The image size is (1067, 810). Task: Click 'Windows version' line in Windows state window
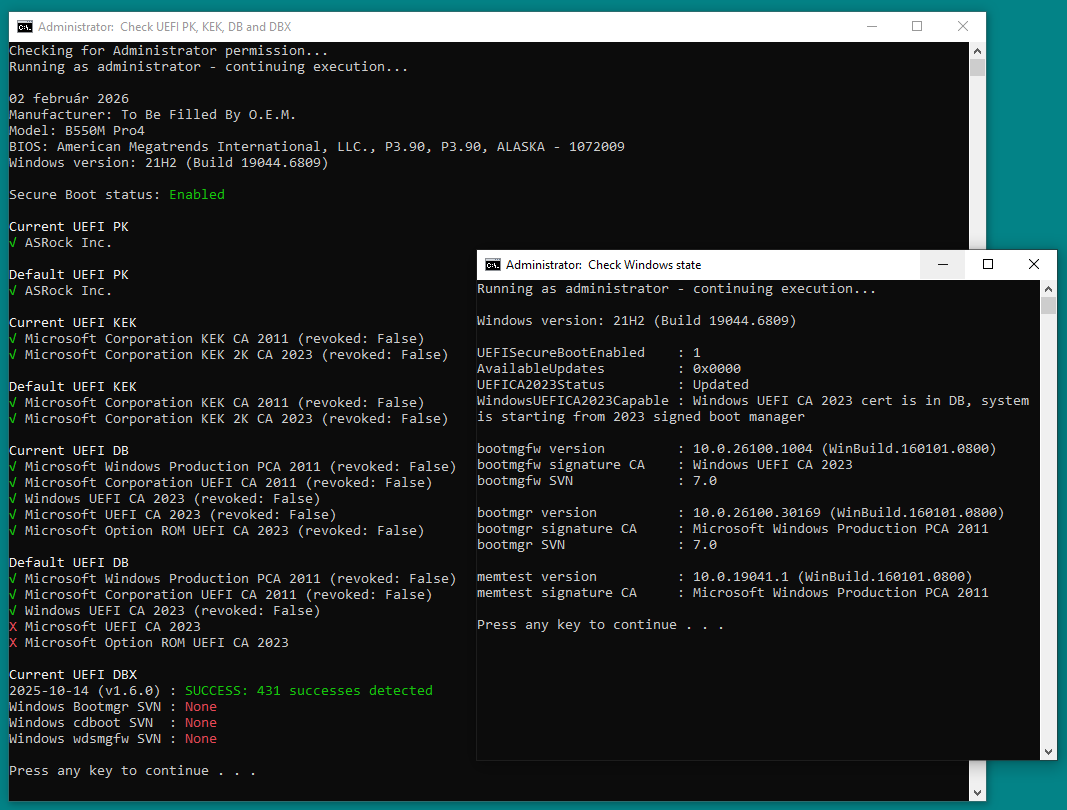636,321
